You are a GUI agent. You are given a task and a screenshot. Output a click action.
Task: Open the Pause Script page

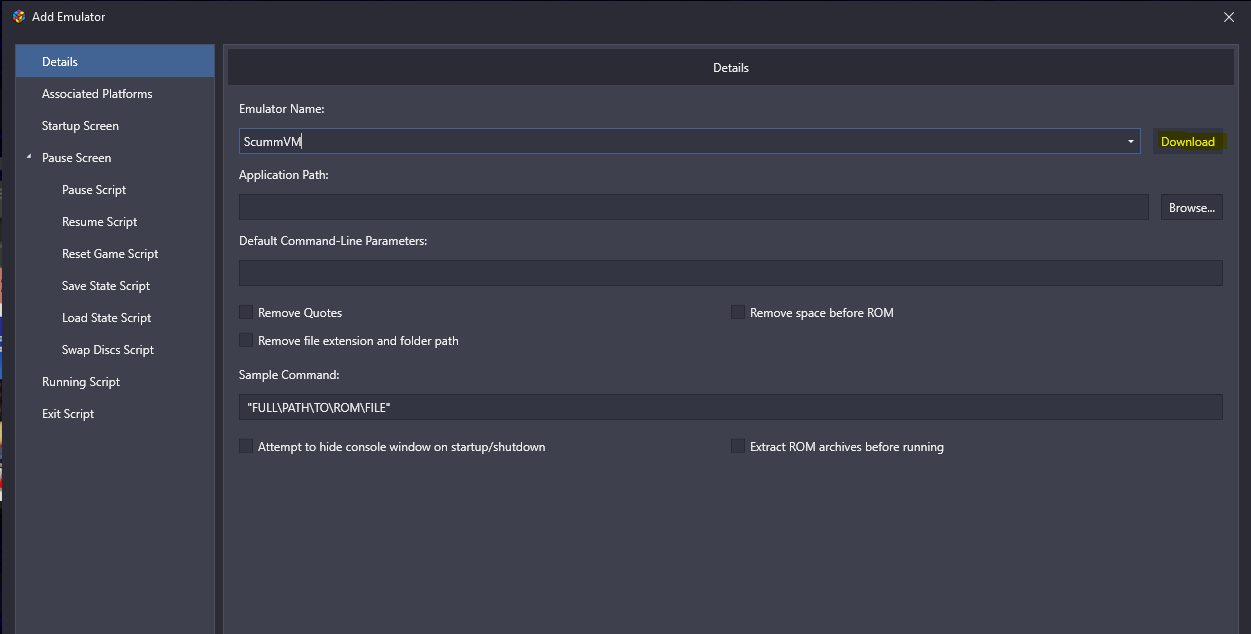tap(94, 190)
